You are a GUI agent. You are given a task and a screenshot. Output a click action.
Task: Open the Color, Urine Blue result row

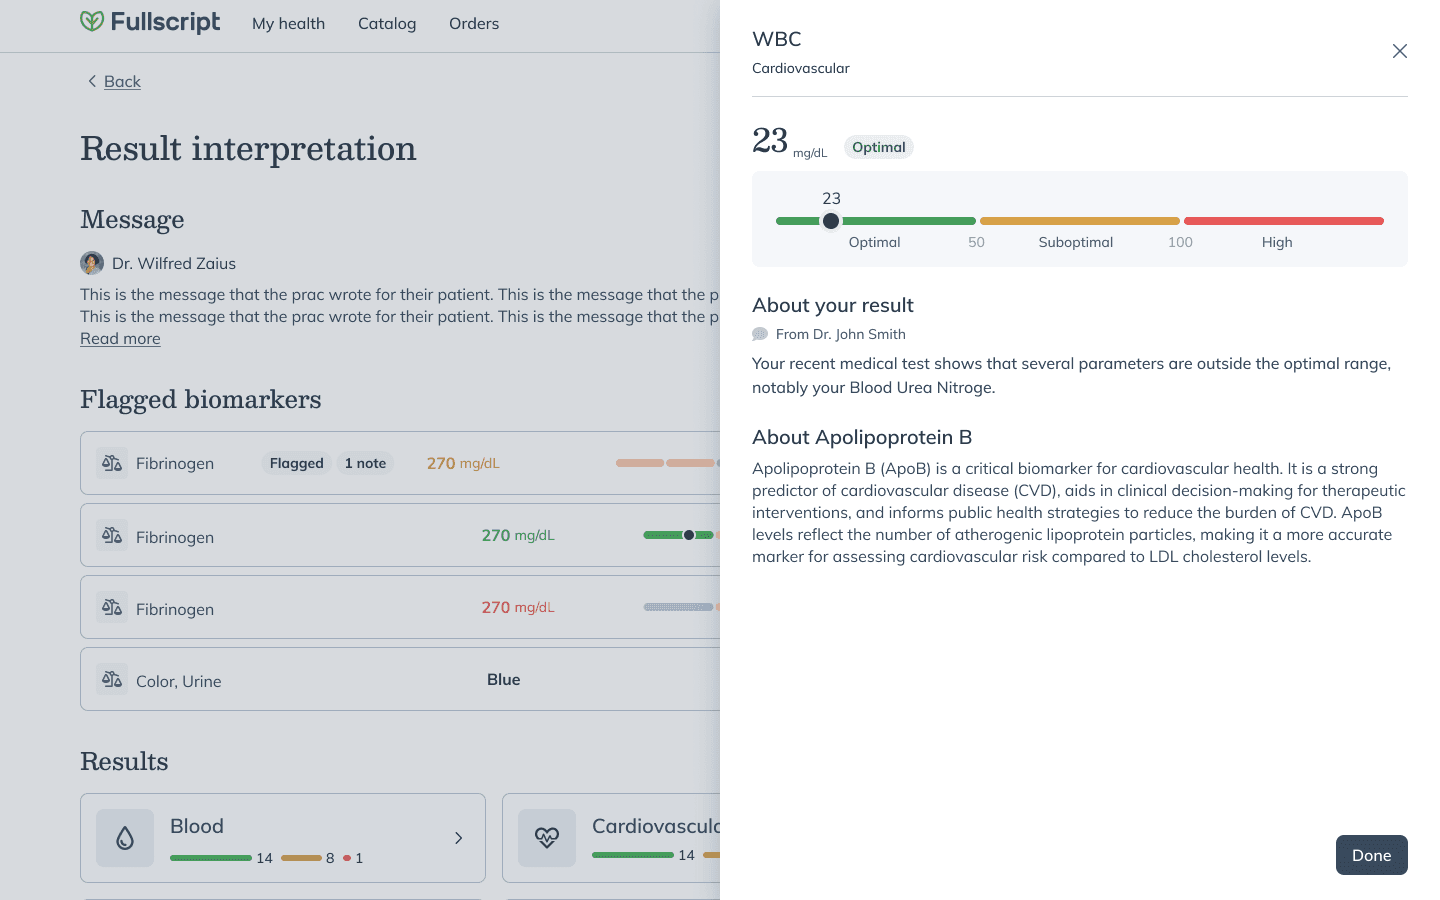(x=400, y=679)
